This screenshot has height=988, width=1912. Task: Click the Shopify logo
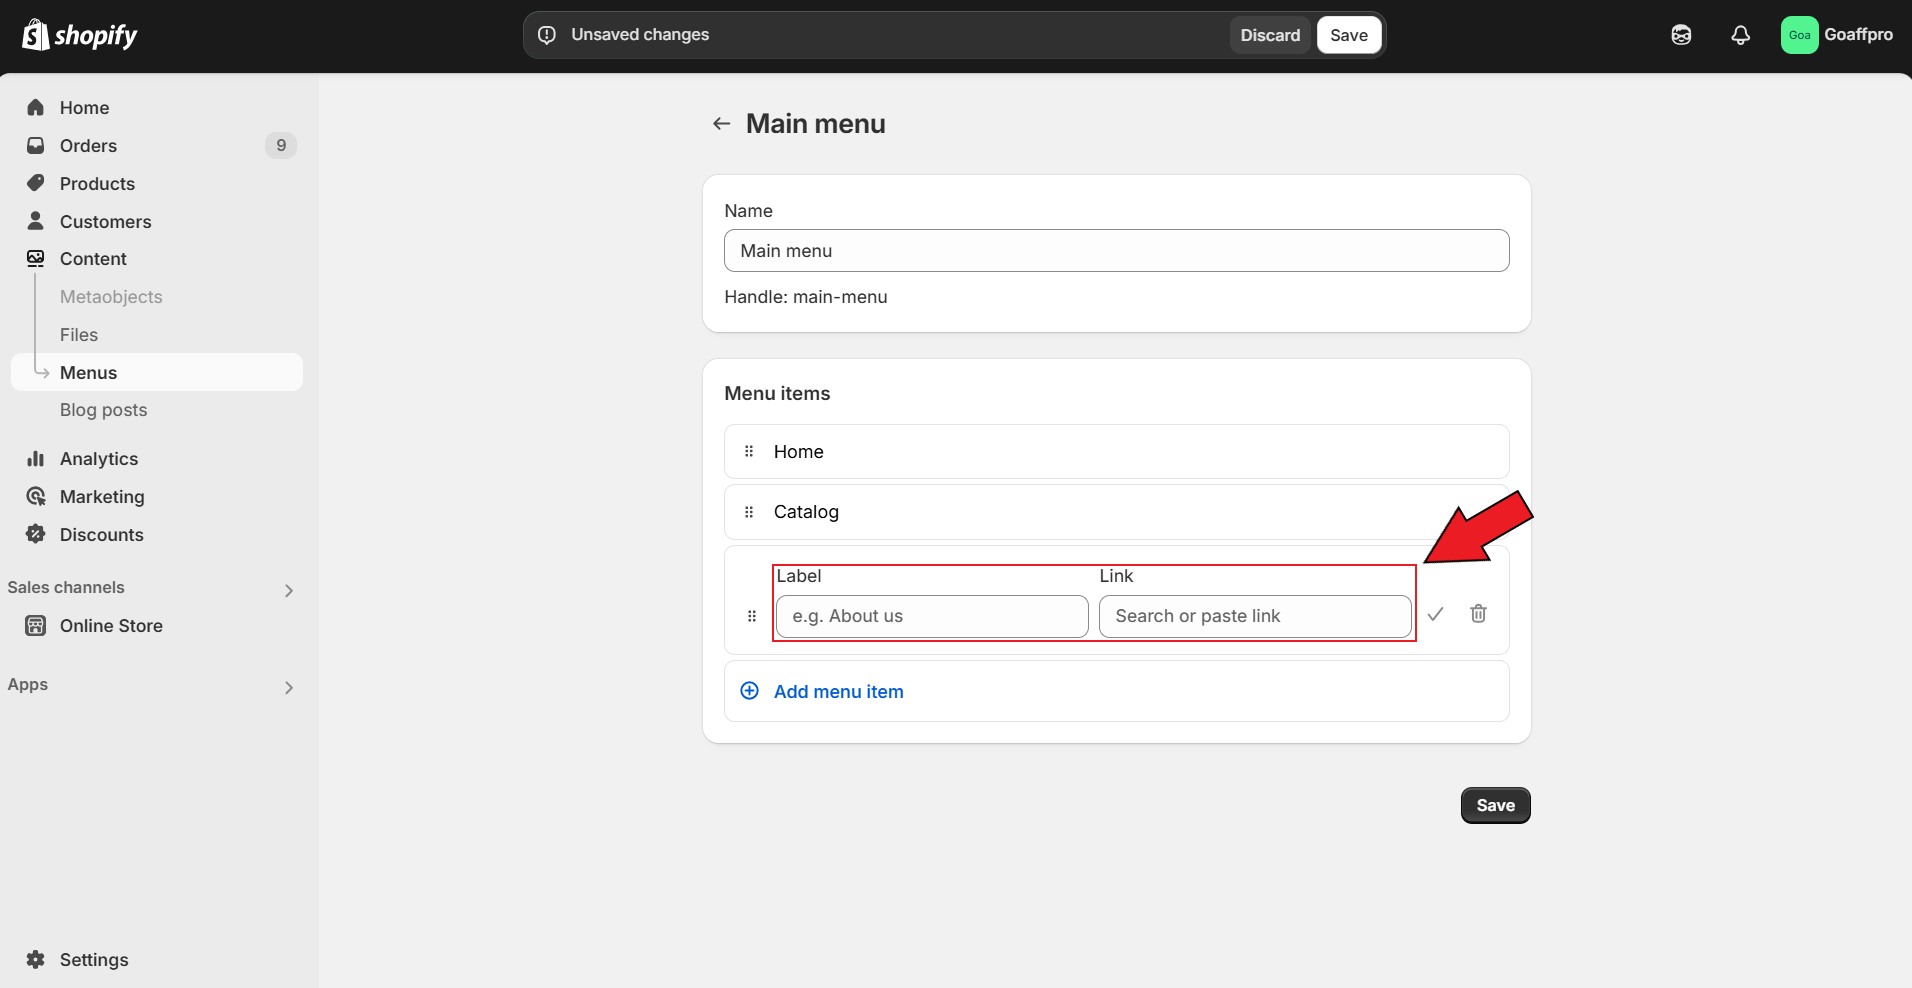(x=80, y=35)
